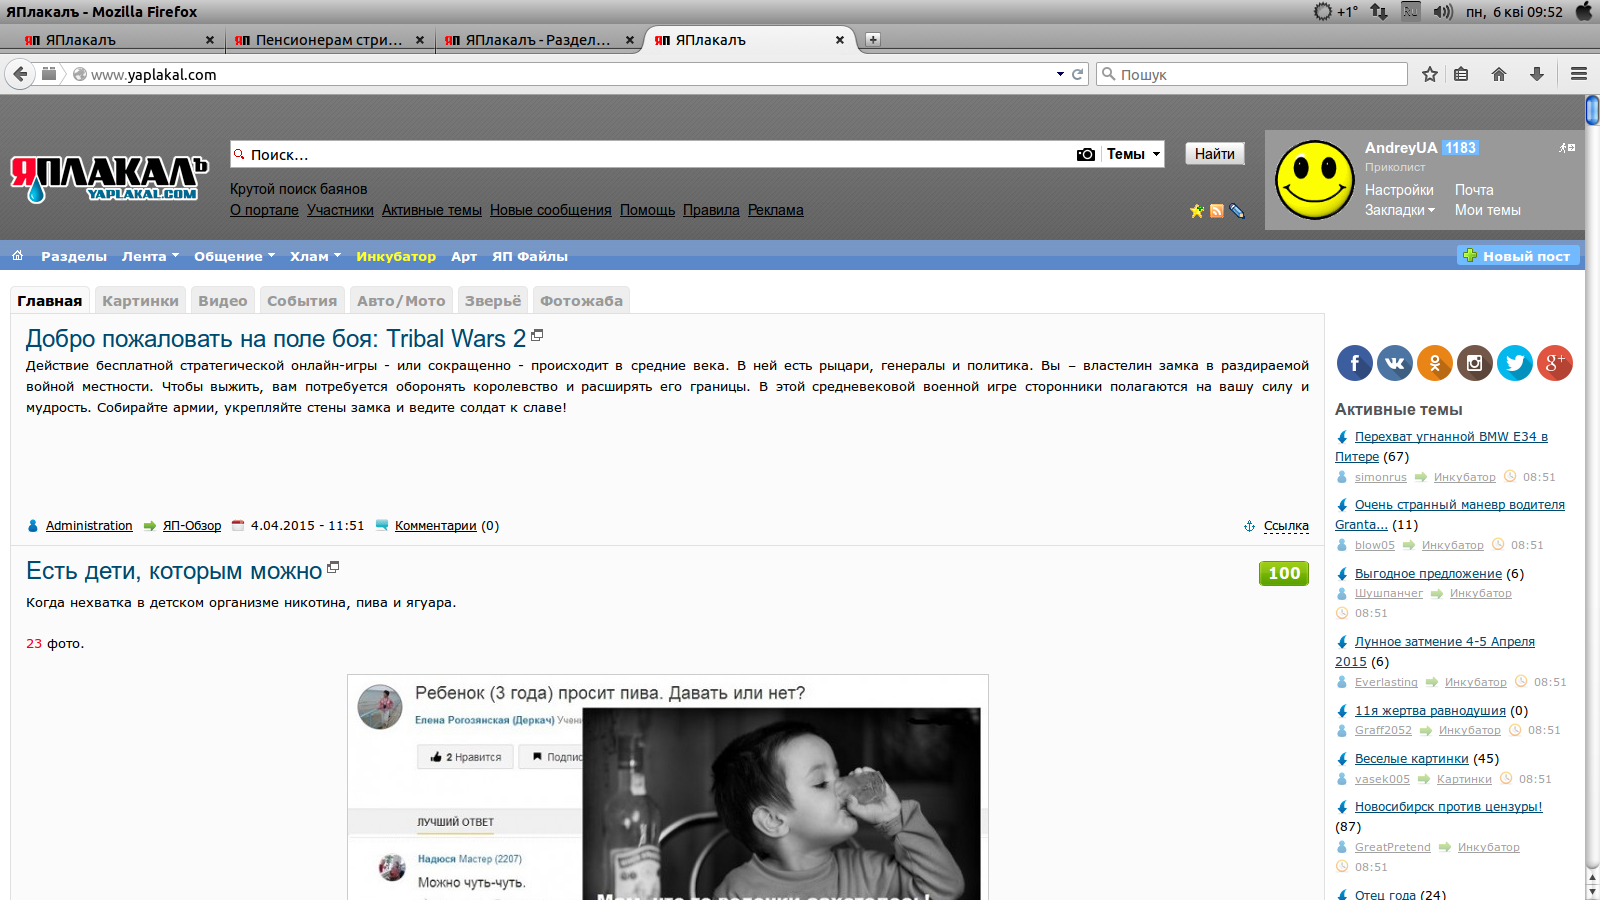Open the orange RSS feed icon
1600x900 pixels.
1217,211
